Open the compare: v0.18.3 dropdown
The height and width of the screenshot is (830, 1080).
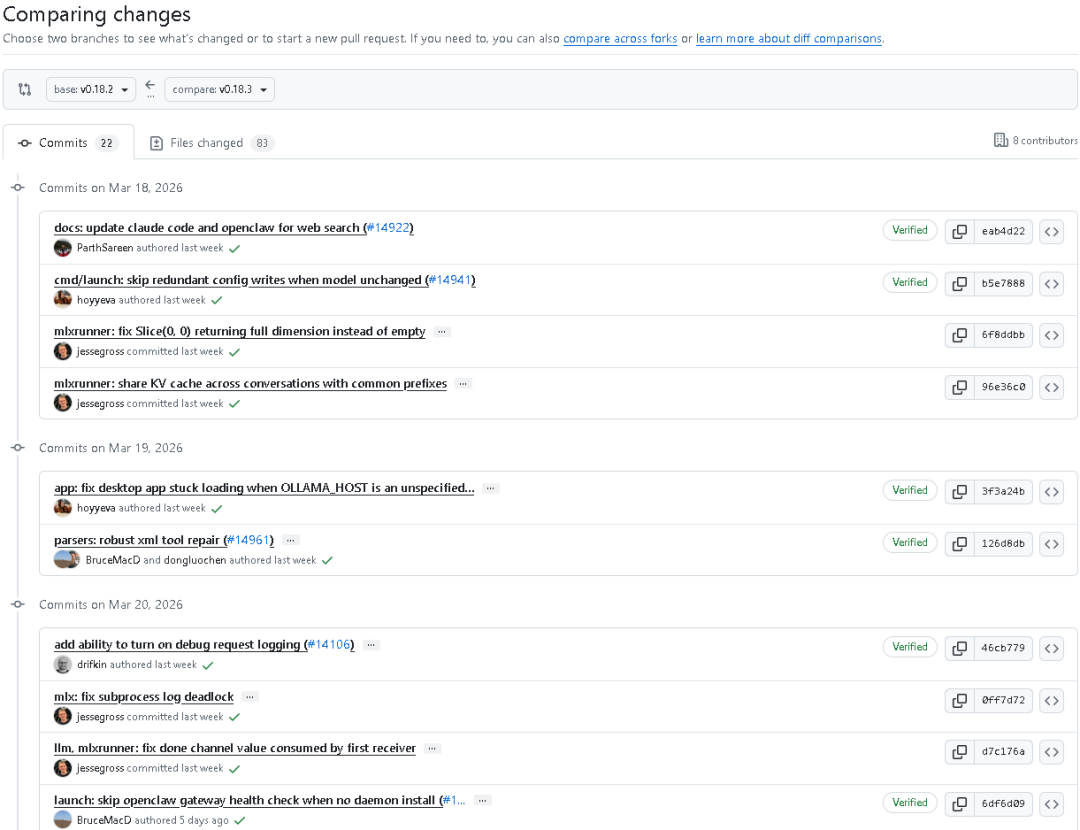click(x=219, y=90)
